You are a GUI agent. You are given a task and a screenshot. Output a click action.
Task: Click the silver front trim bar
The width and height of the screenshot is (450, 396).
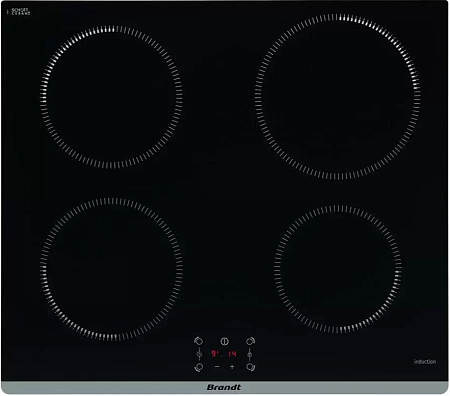tap(225, 387)
